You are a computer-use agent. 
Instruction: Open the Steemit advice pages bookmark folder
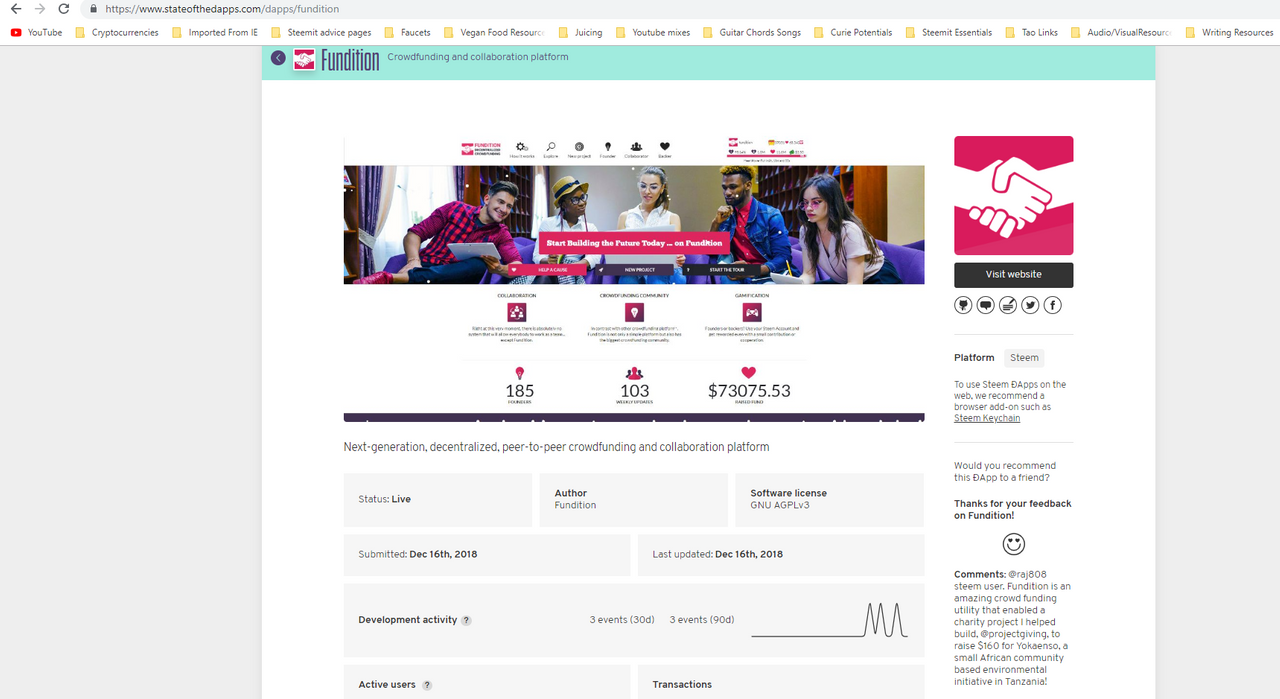[321, 32]
